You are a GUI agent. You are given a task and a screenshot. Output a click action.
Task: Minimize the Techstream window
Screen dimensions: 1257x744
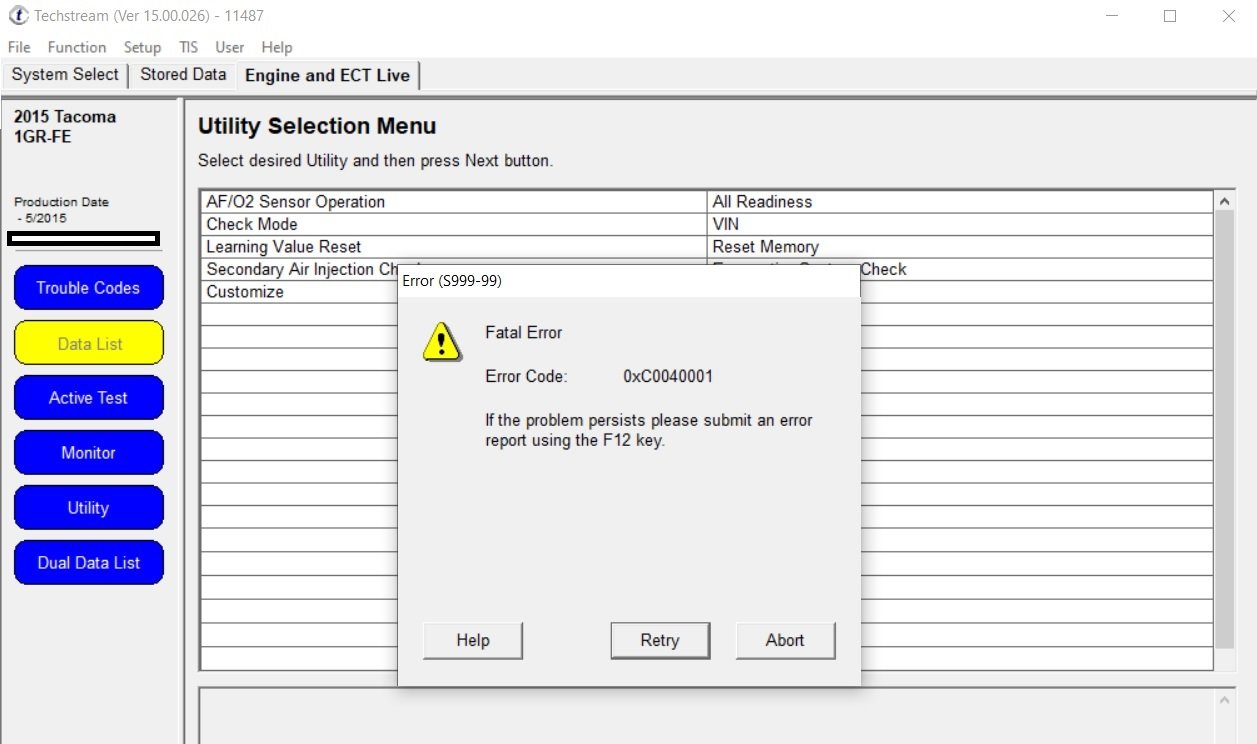point(1111,16)
